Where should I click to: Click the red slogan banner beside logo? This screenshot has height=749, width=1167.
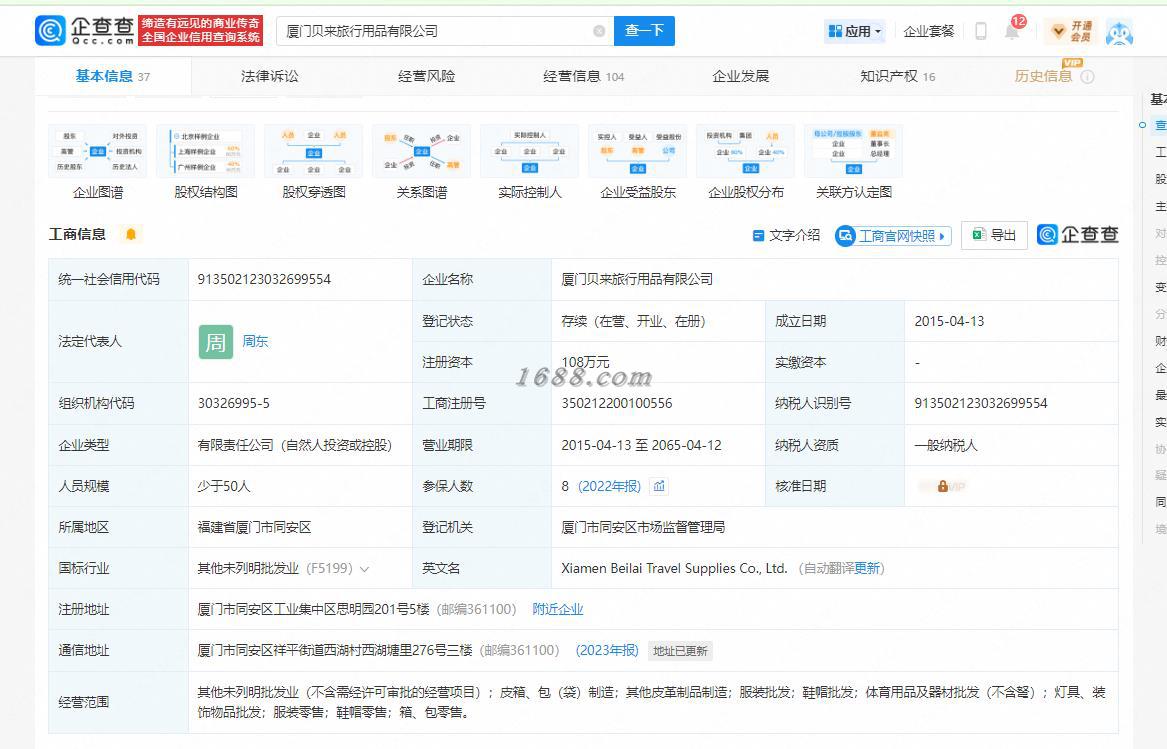coord(200,31)
